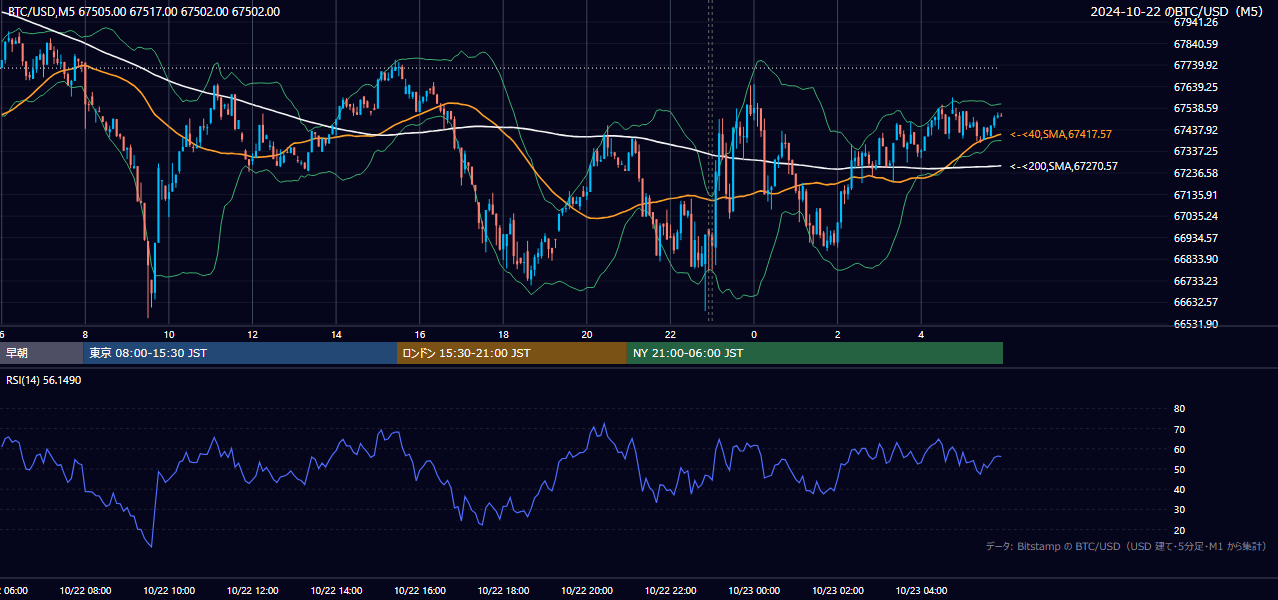Select the RSI scale value 40
1278x600 pixels.
(1179, 489)
